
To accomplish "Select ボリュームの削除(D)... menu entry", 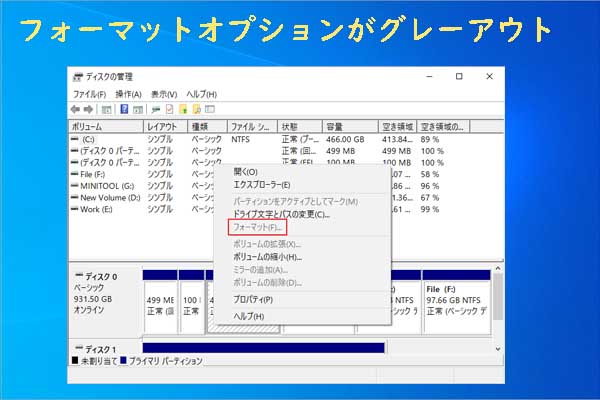I will [267, 283].
